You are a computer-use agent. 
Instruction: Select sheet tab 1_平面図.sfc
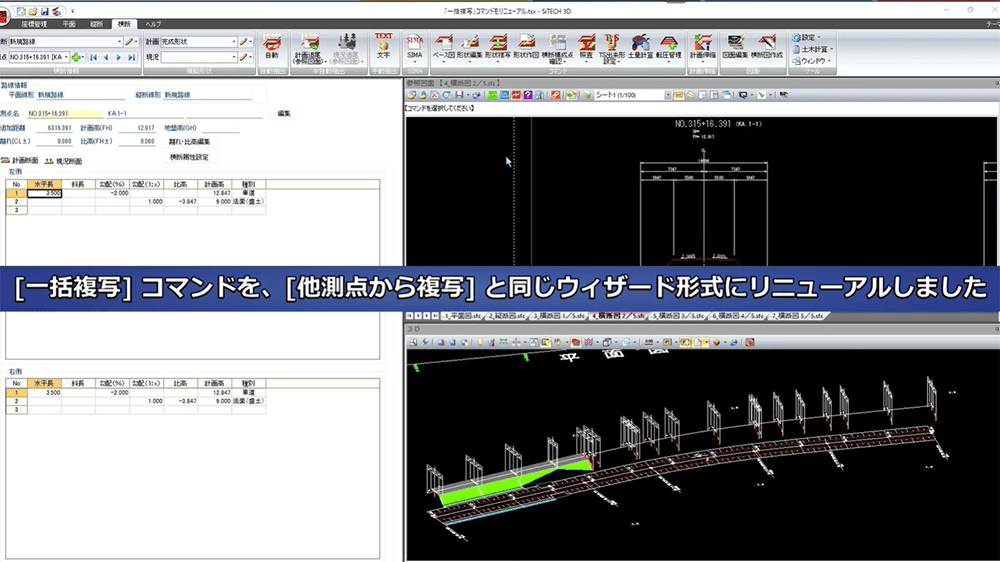(464, 316)
